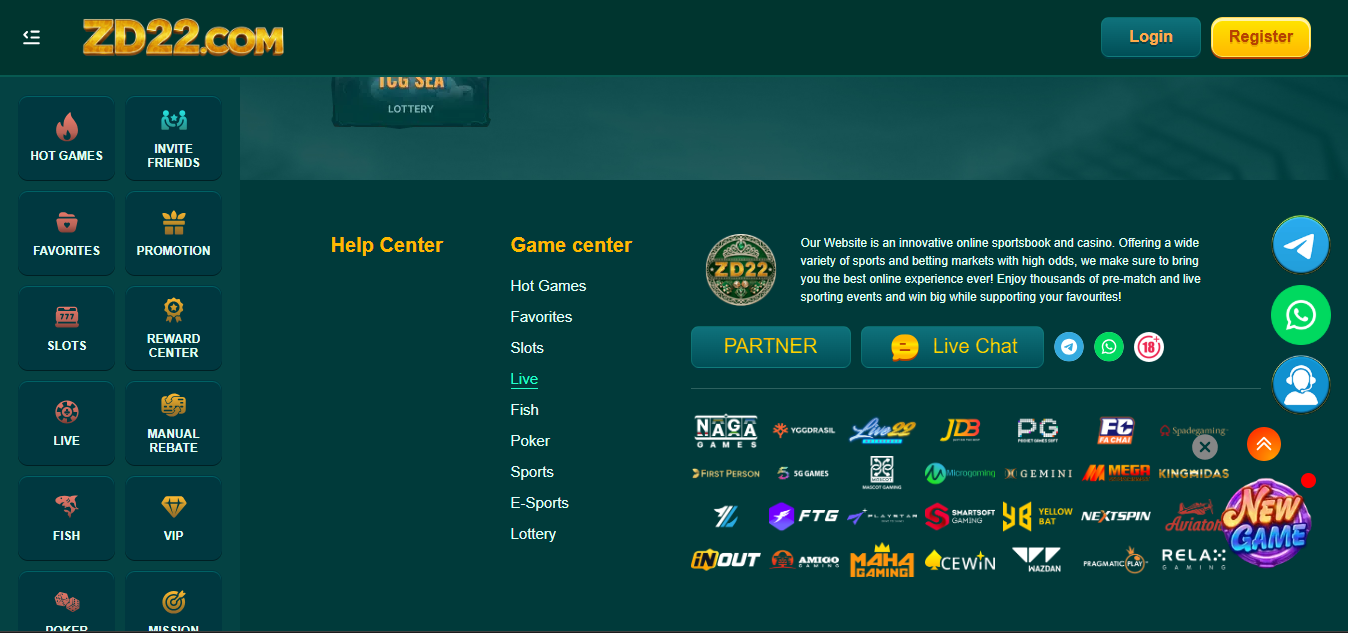
Task: Click the Login button
Action: coord(1150,37)
